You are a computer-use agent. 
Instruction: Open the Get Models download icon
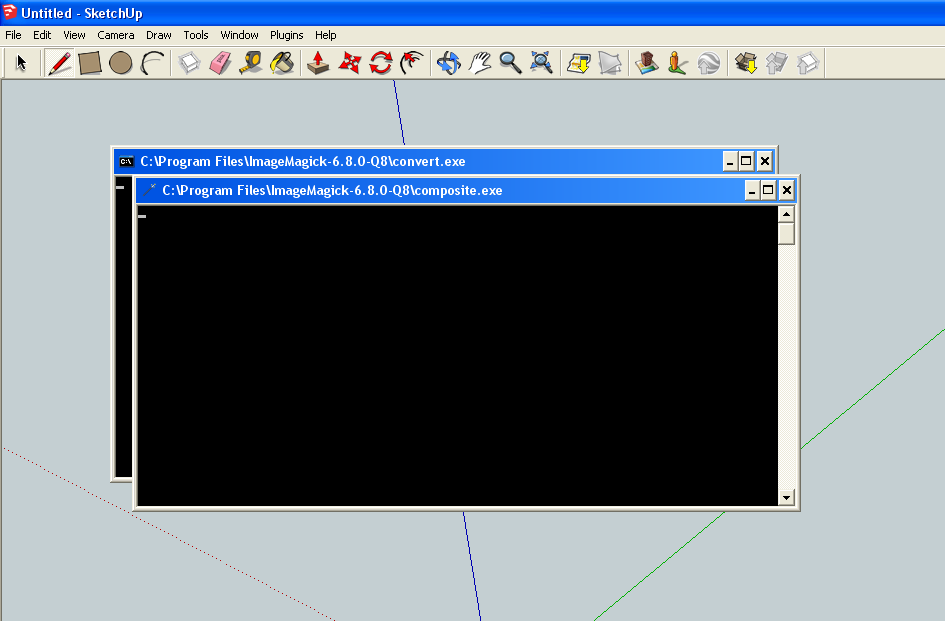tap(746, 63)
